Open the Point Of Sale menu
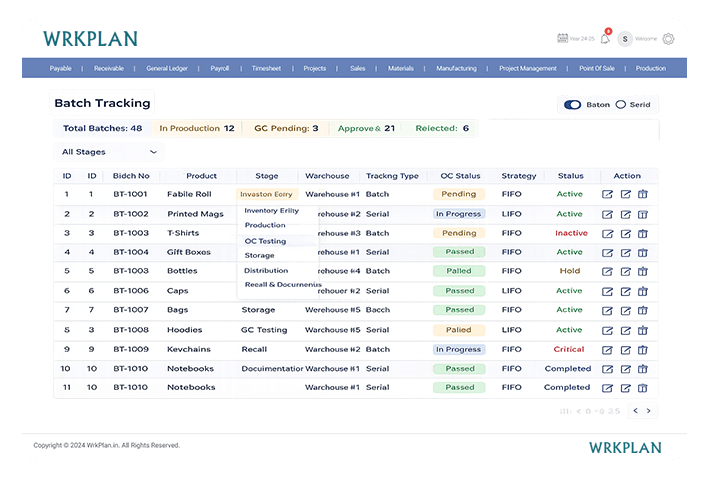 596,68
